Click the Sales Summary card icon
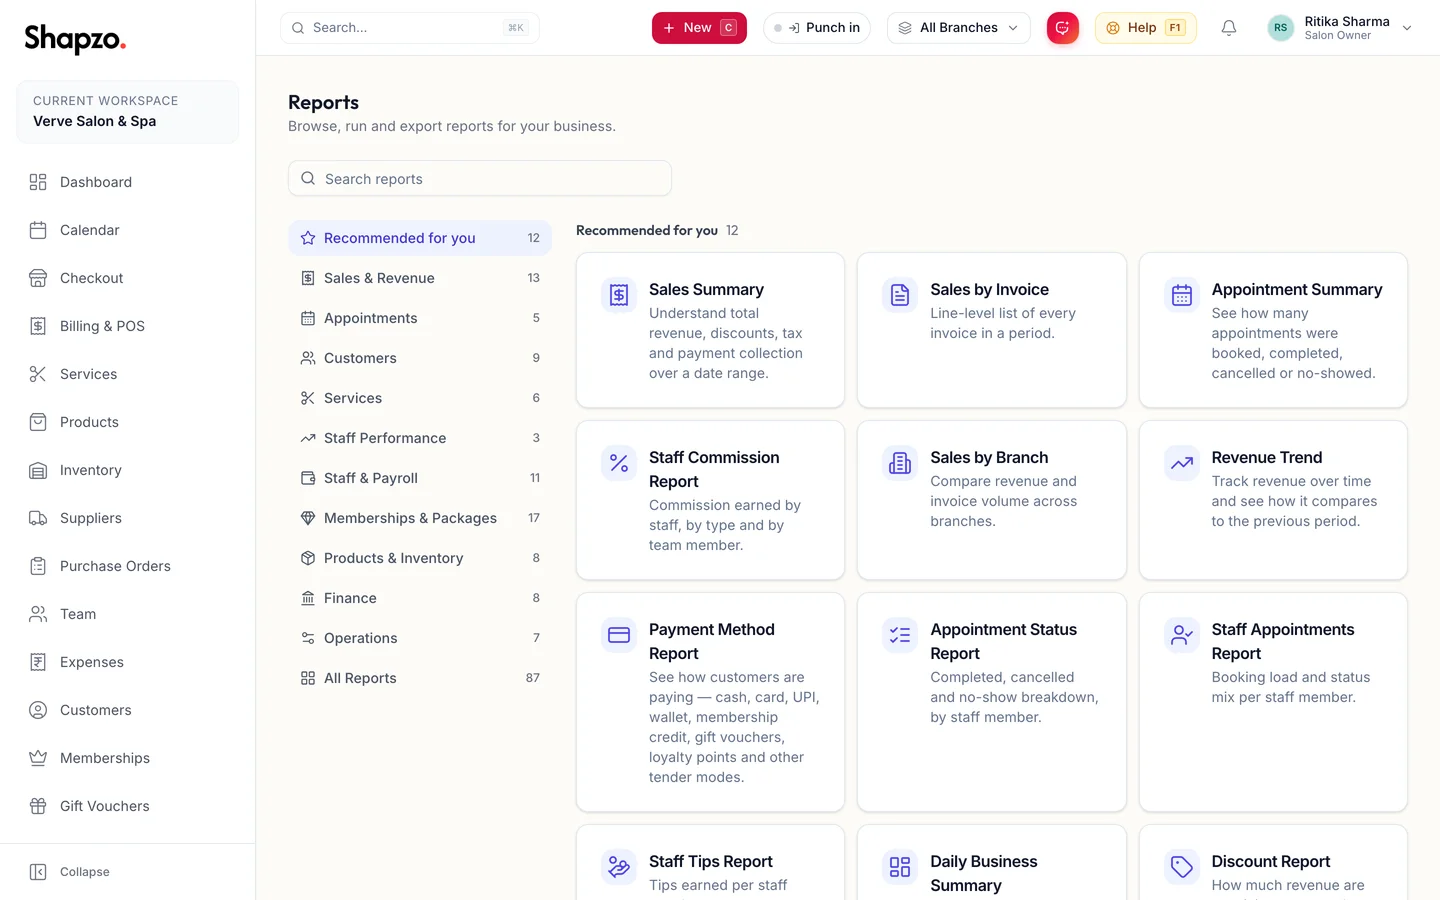Viewport: 1440px width, 900px height. tap(619, 295)
